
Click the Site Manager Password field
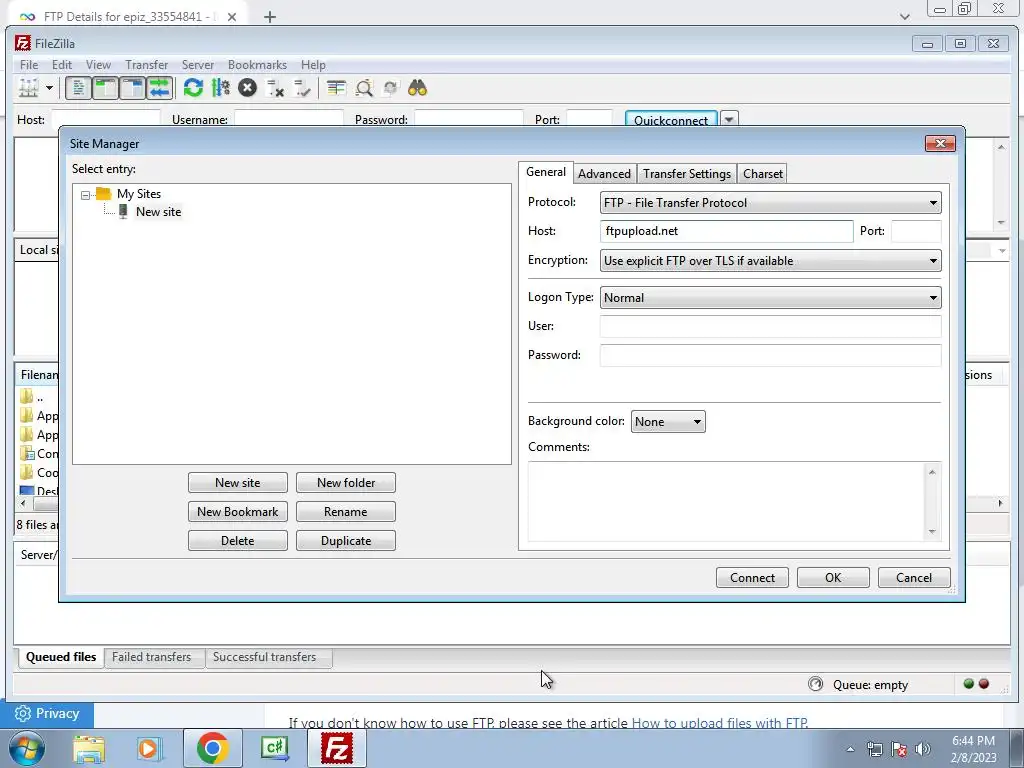pyautogui.click(x=771, y=355)
